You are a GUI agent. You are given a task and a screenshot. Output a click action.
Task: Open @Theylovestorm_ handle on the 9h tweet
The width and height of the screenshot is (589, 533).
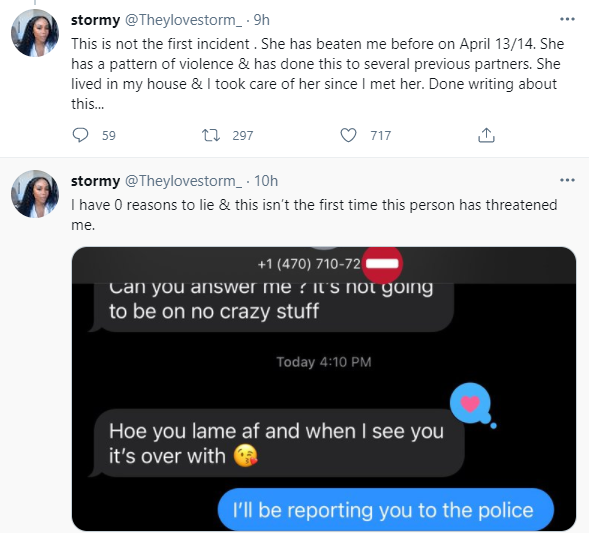tap(183, 20)
